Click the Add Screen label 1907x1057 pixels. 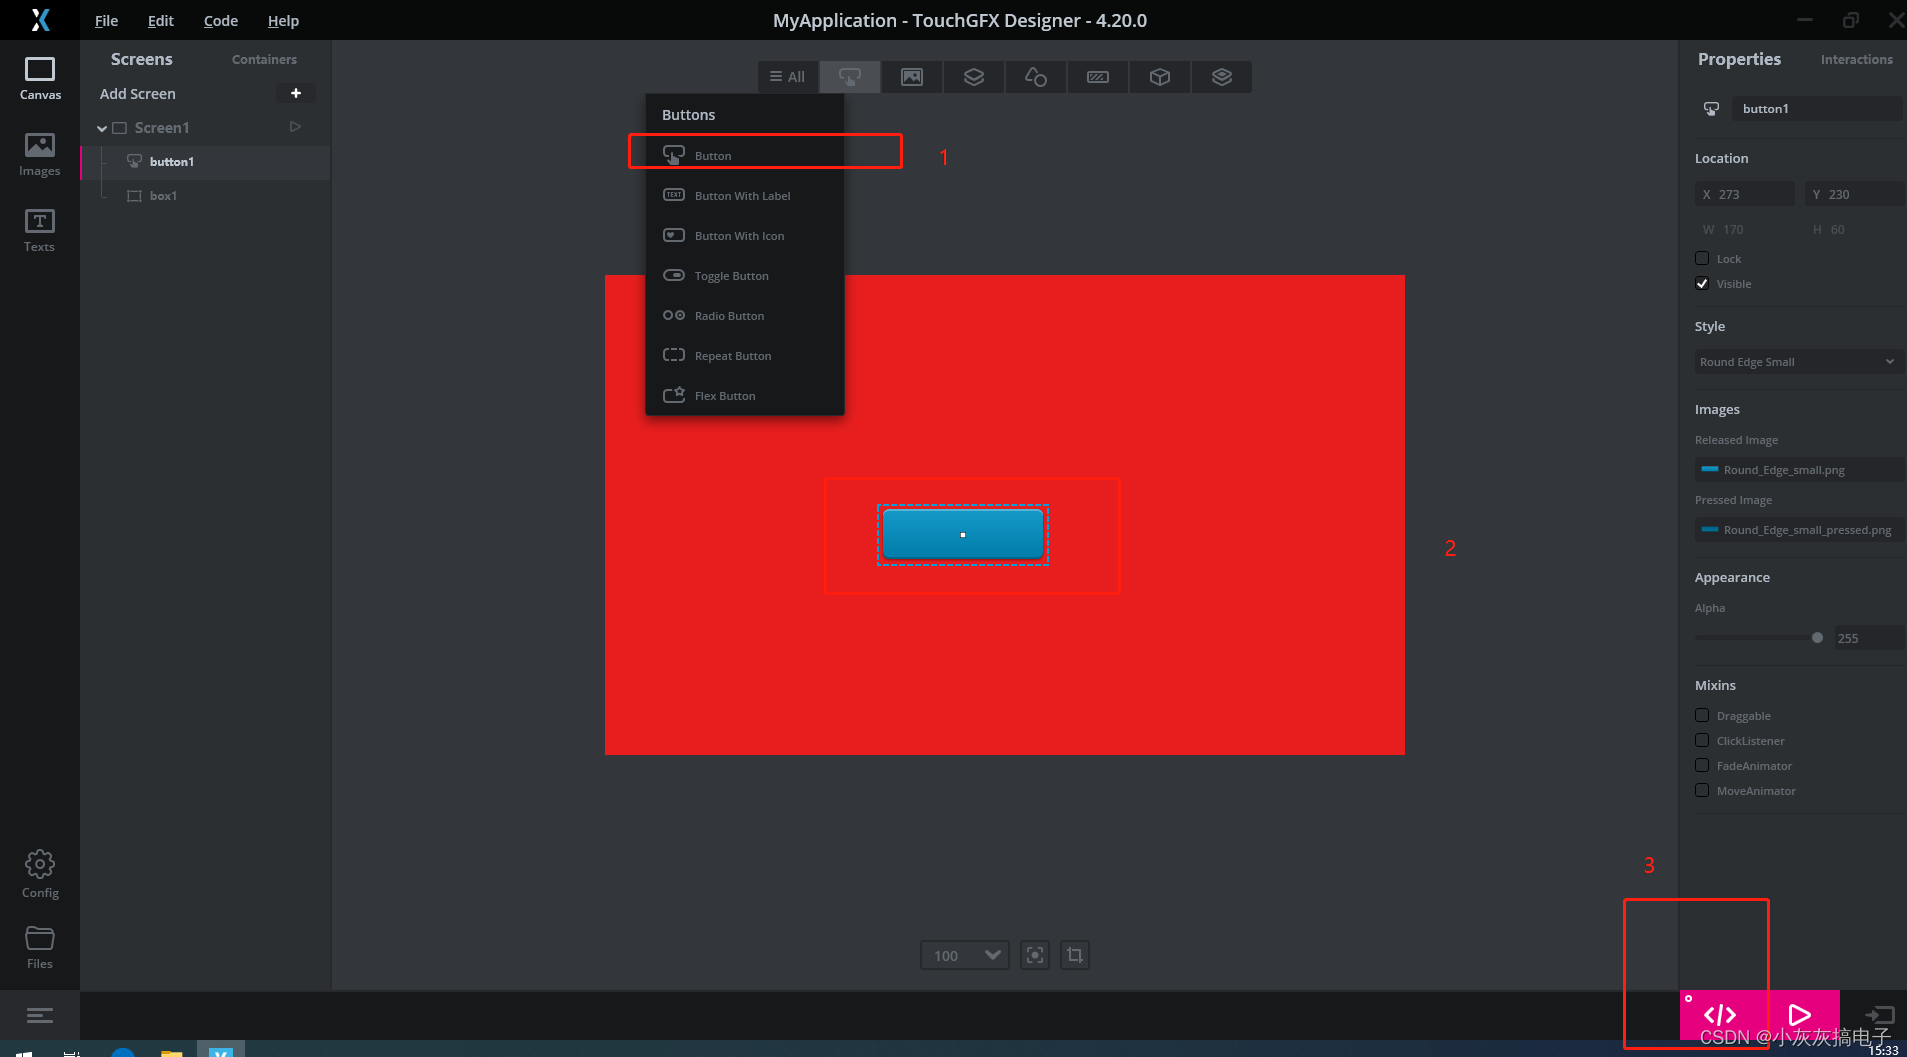pyautogui.click(x=138, y=93)
